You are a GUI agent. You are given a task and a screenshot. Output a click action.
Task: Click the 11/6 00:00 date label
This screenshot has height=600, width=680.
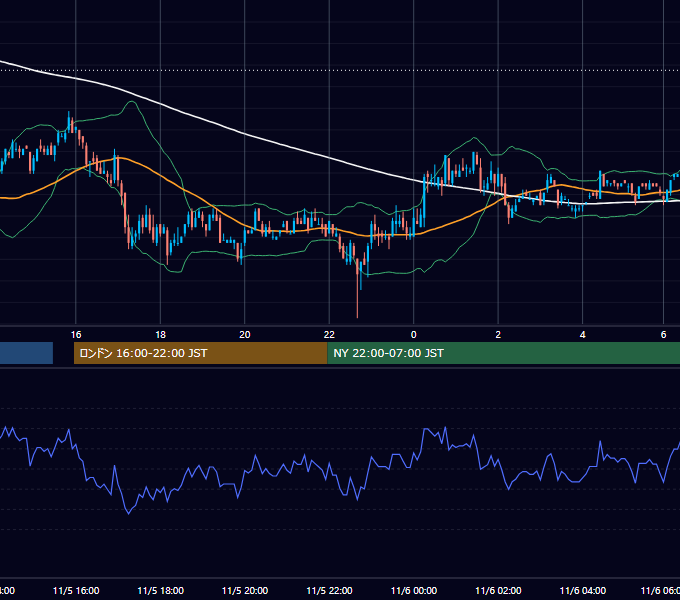pos(414,590)
